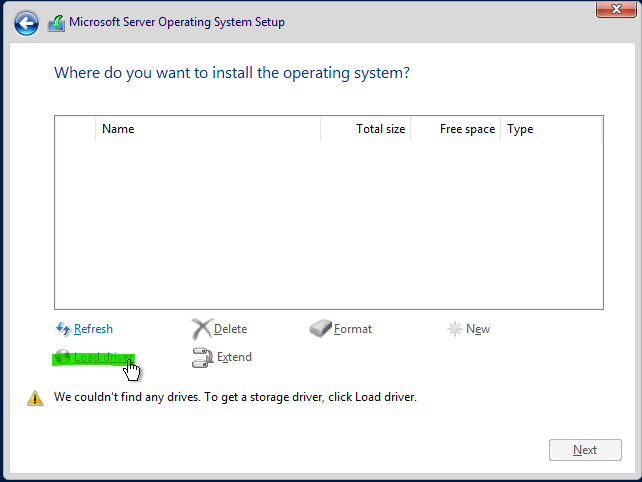
Task: Click the Refresh arrows icon
Action: click(63, 329)
